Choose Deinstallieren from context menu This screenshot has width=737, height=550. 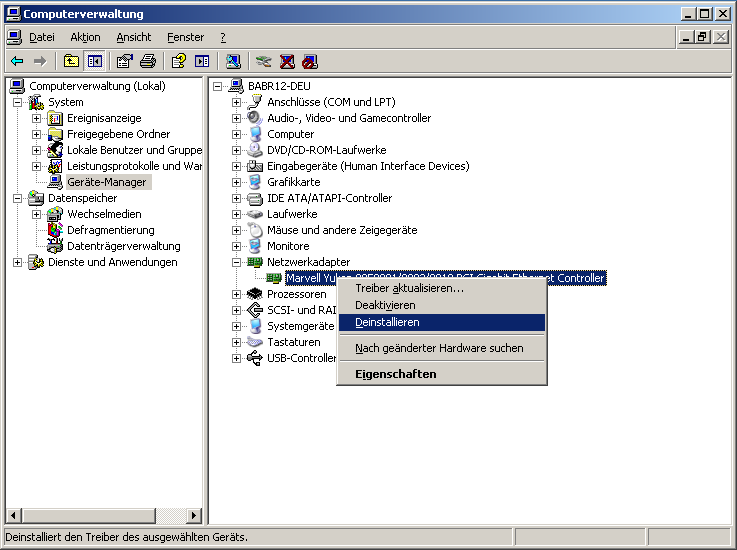[387, 322]
